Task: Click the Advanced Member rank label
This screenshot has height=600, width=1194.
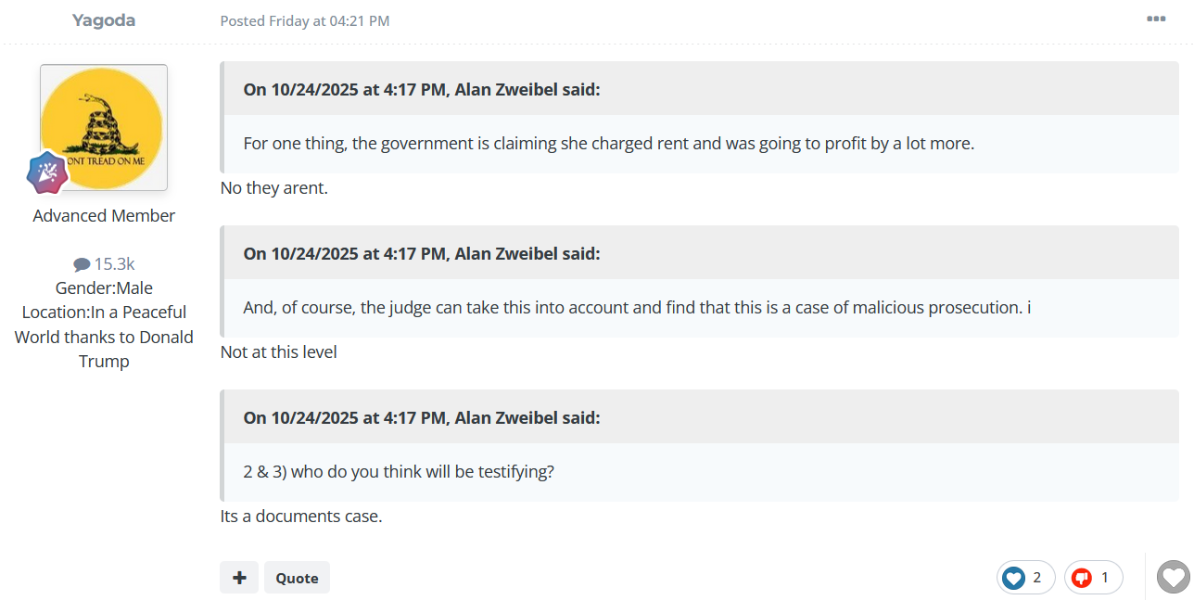Action: point(104,215)
